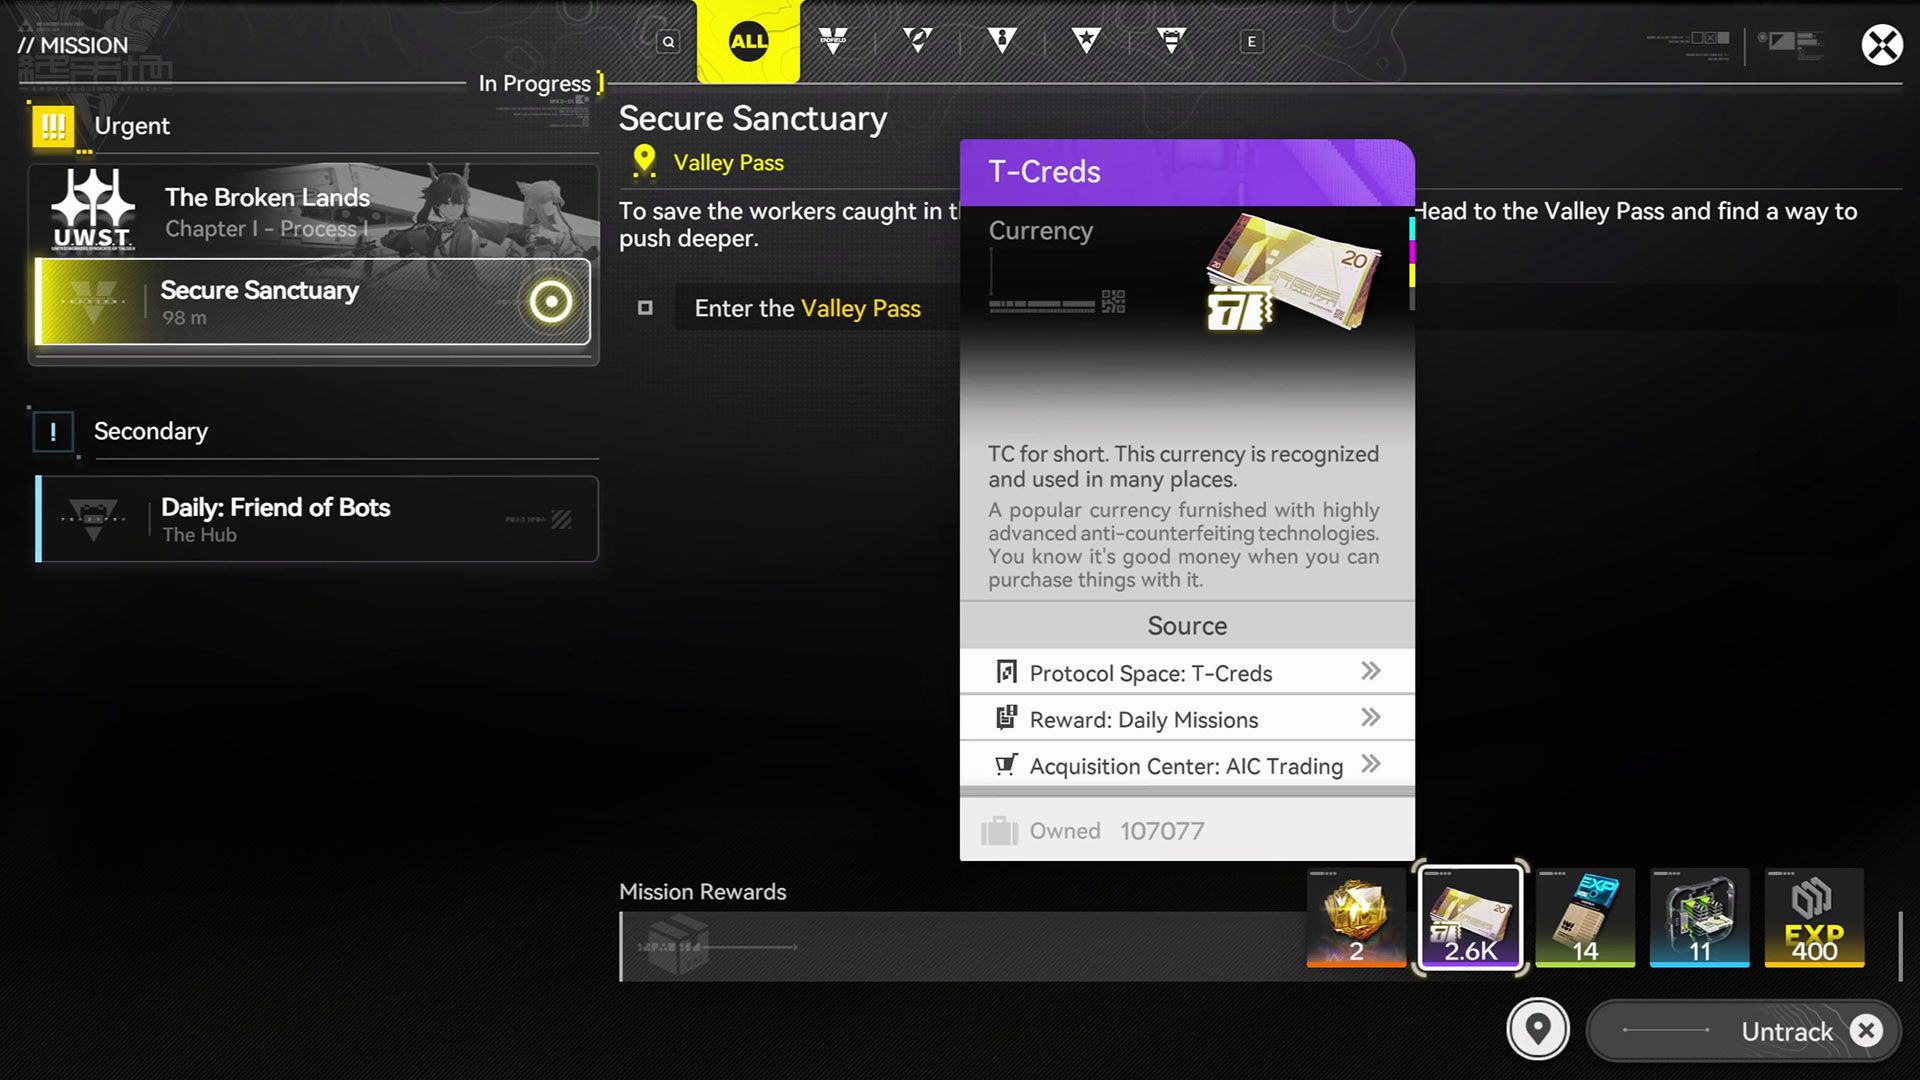Click the Source section header
The width and height of the screenshot is (1920, 1080).
1187,626
